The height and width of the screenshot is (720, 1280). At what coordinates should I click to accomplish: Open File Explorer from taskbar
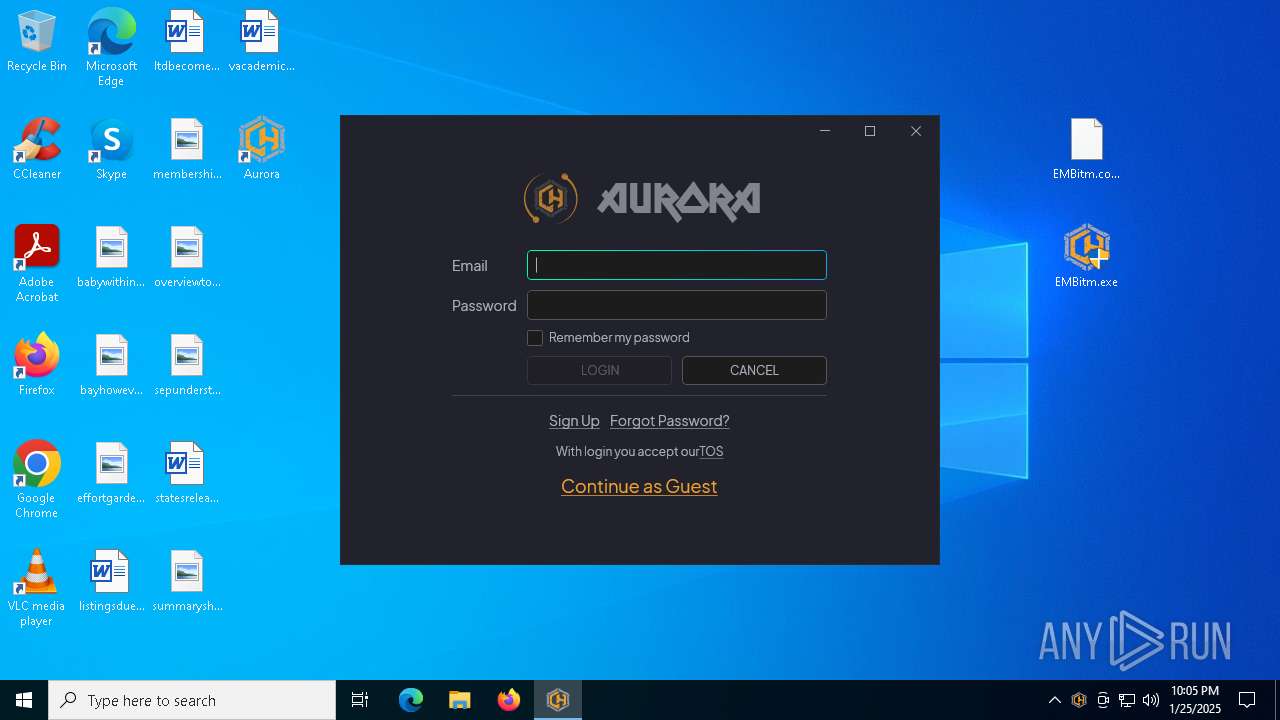(460, 700)
